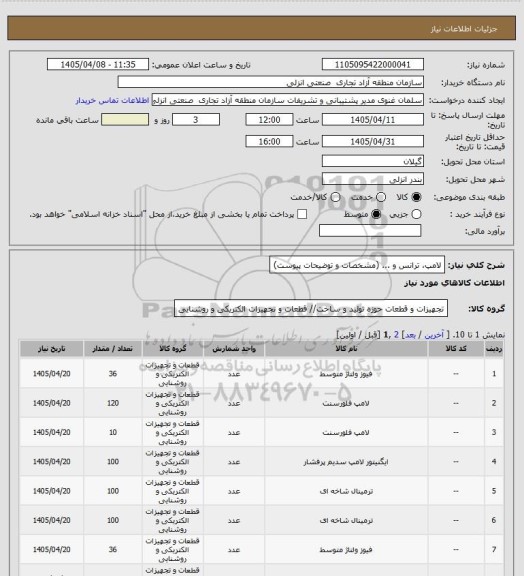Click the تاریخ نیاز column header
524x576 pixels.
[51, 349]
